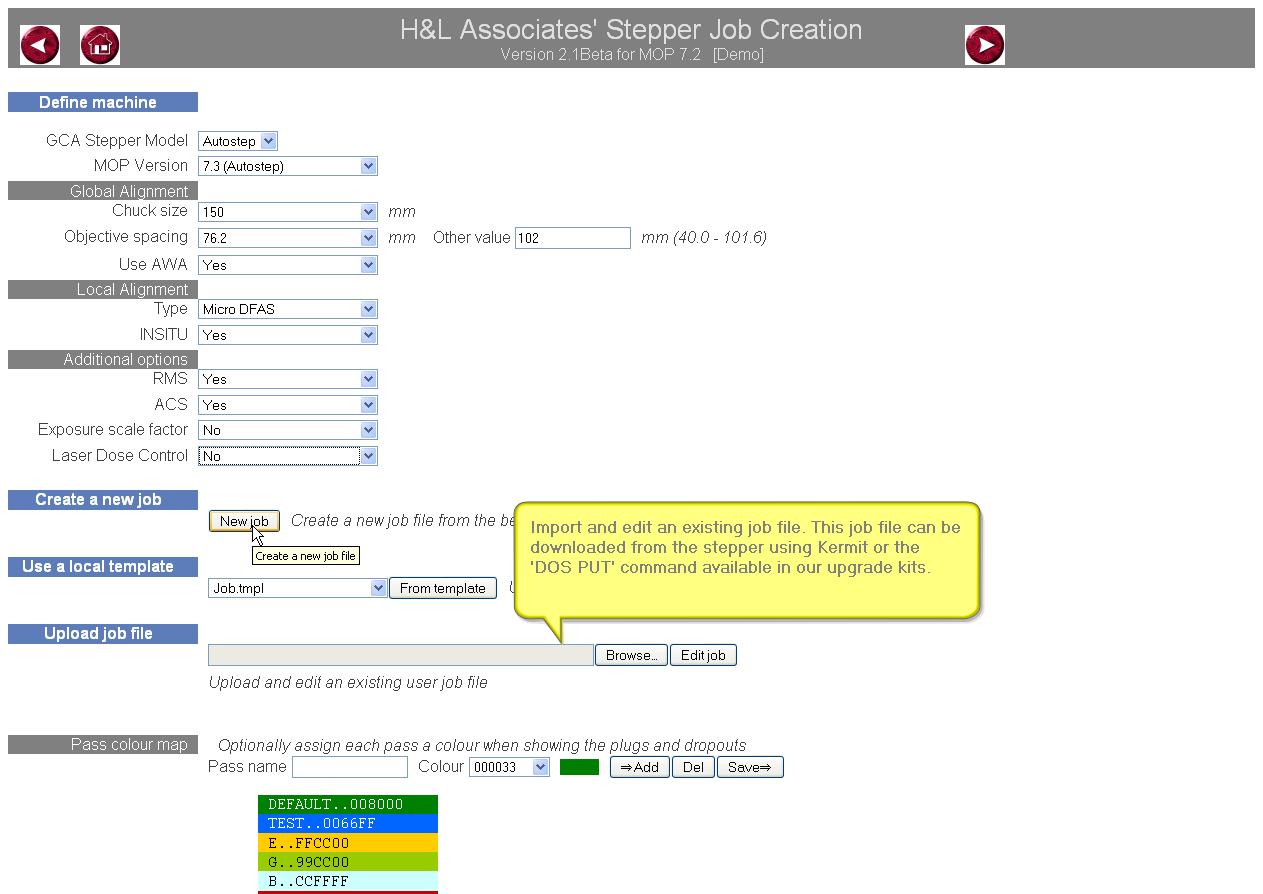This screenshot has width=1263, height=894.
Task: Click the Global Alignment section label
Action: (x=103, y=191)
